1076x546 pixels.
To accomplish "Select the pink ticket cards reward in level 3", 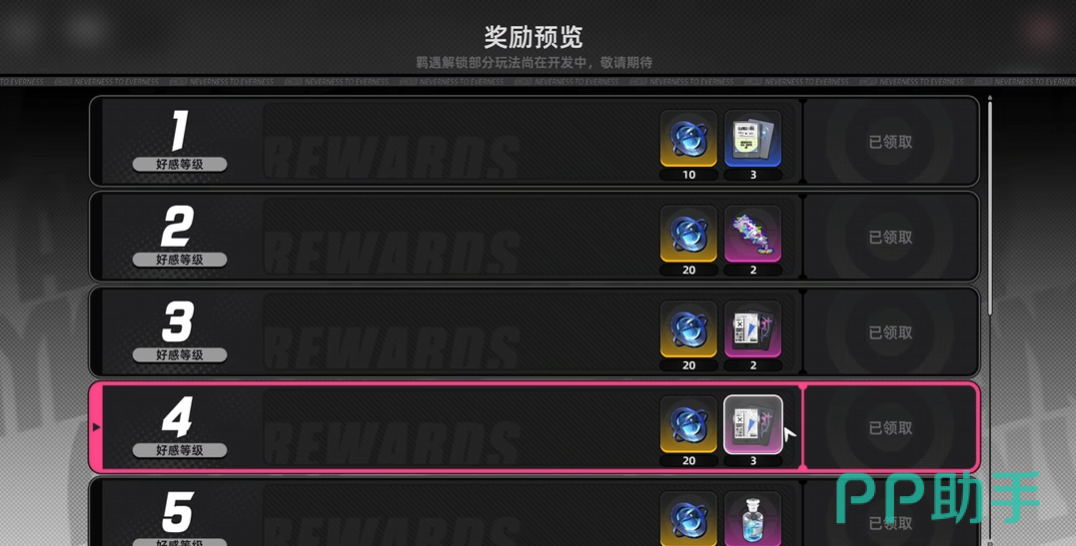I will point(753,329).
